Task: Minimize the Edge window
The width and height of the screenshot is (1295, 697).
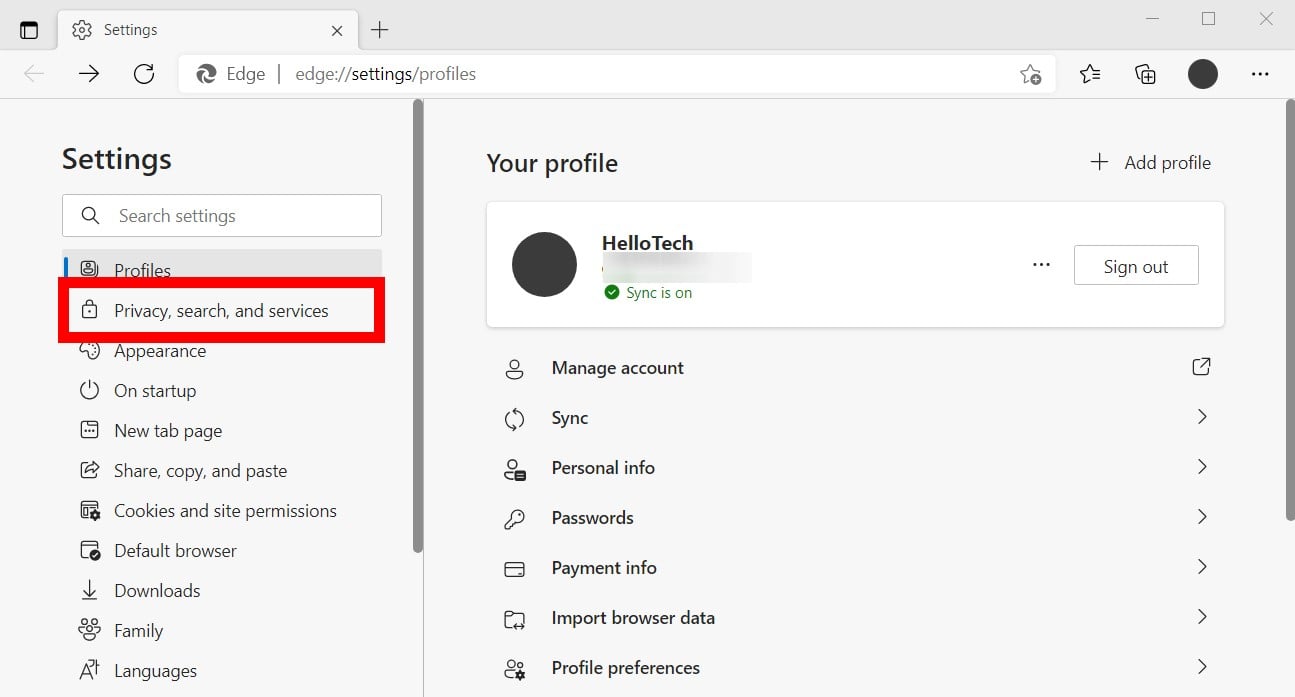Action: (x=1152, y=19)
